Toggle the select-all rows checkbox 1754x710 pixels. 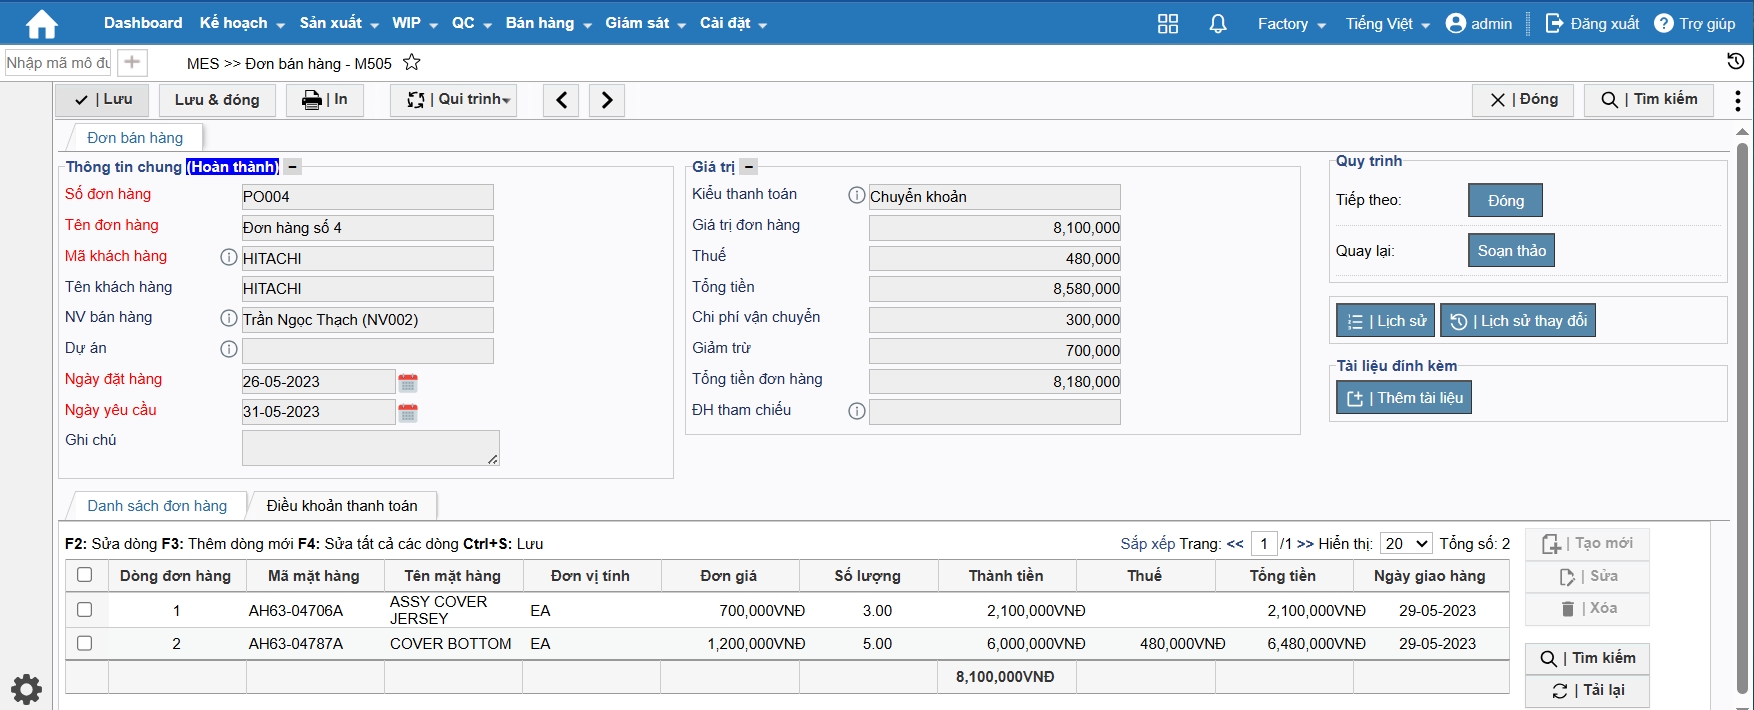pyautogui.click(x=85, y=575)
